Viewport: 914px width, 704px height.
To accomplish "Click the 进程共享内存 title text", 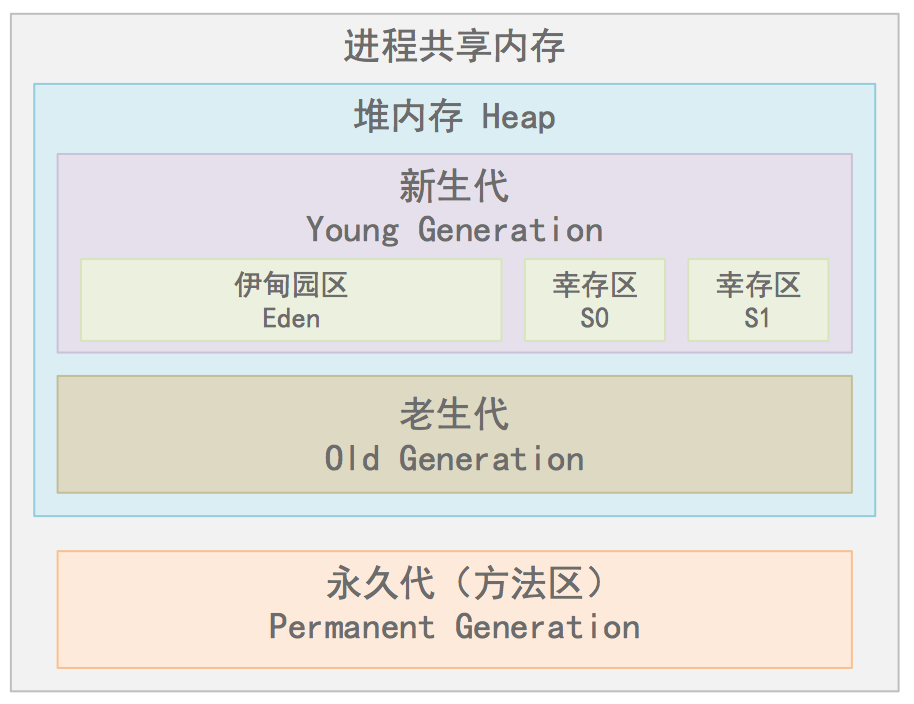I will pos(455,47).
